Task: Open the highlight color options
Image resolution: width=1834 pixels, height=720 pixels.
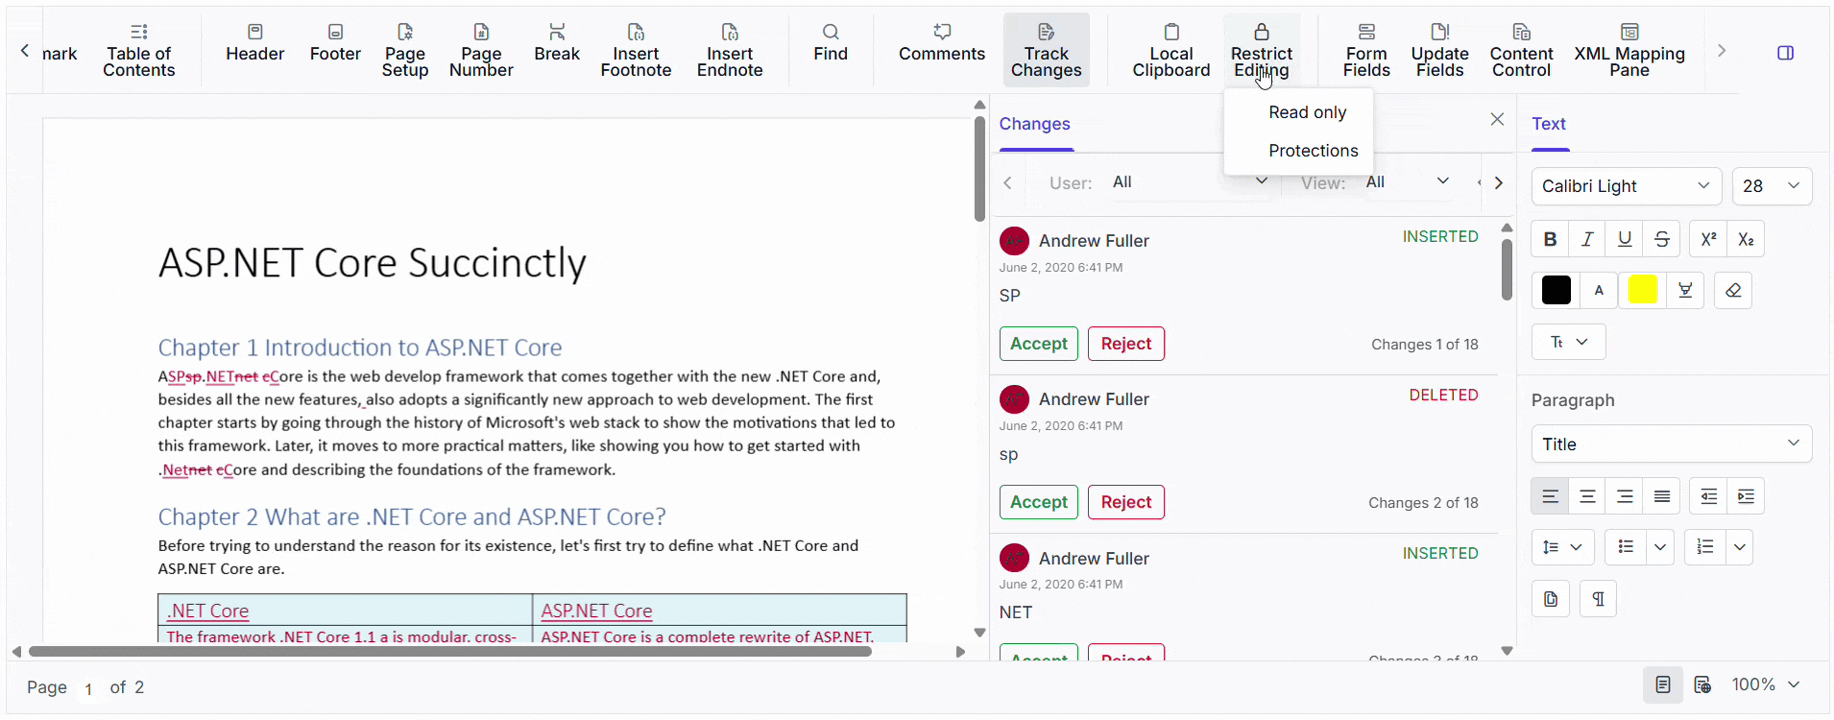Action: (1685, 290)
